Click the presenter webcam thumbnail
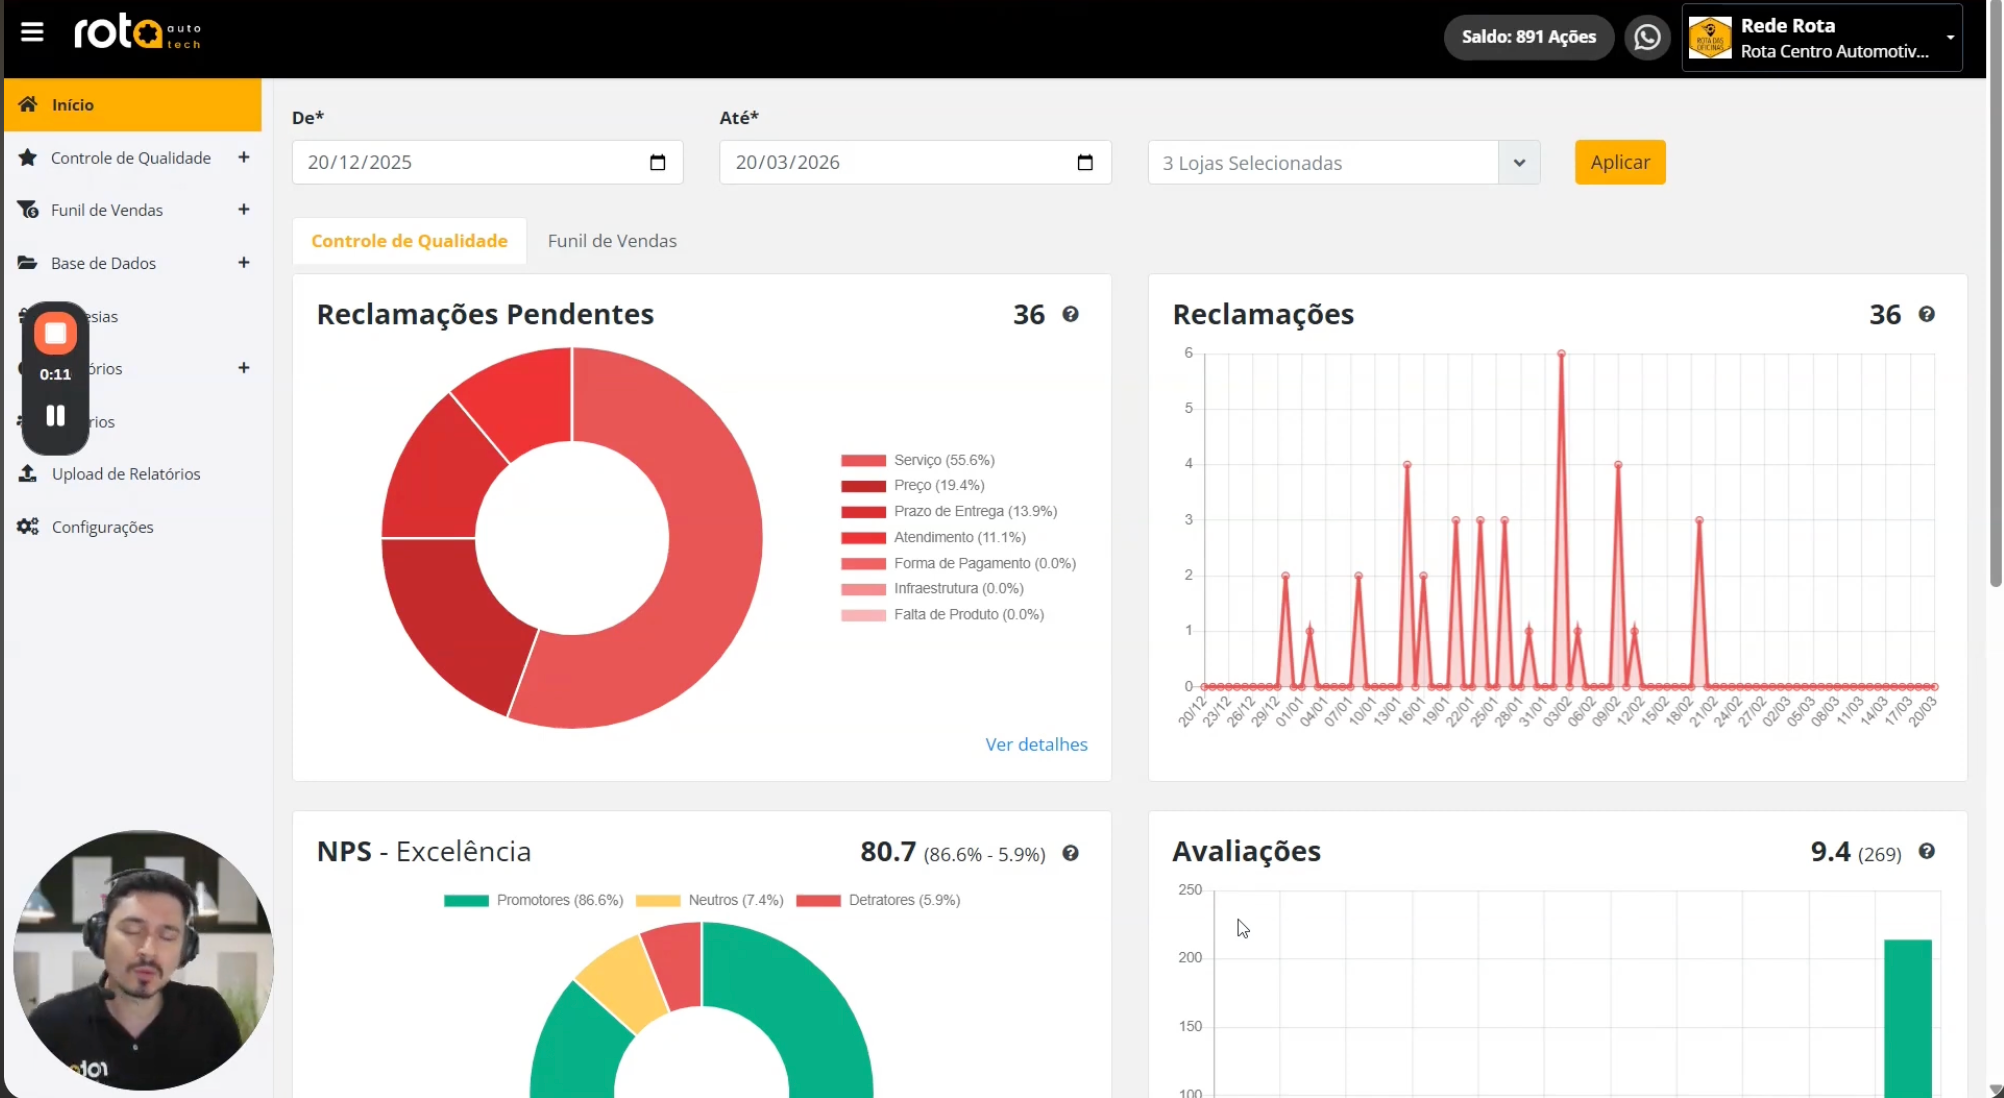This screenshot has width=2004, height=1098. 143,960
